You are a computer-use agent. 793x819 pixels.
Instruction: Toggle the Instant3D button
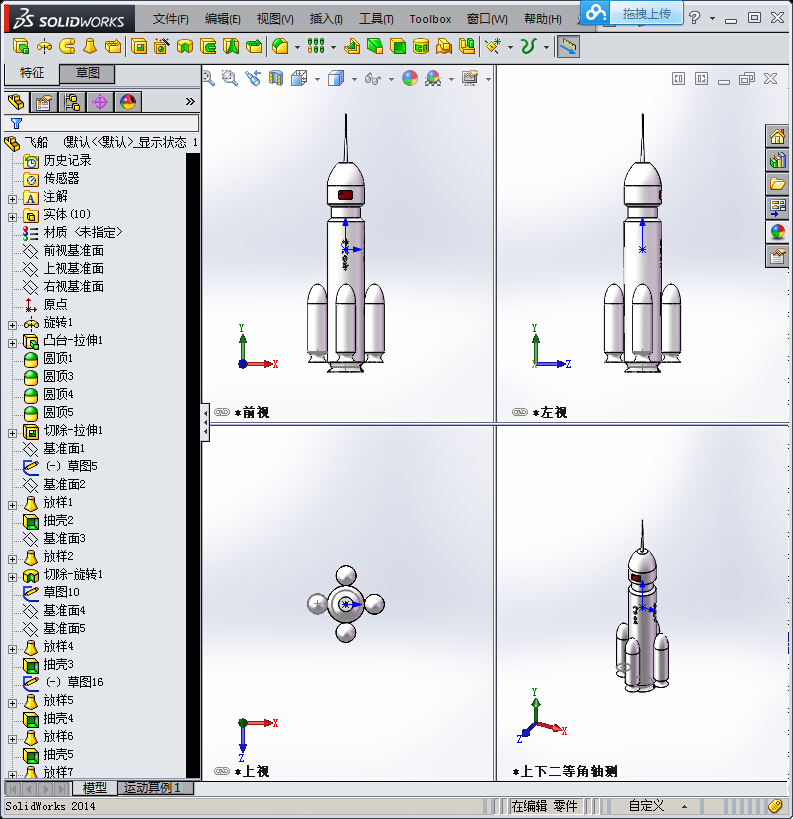[x=568, y=46]
